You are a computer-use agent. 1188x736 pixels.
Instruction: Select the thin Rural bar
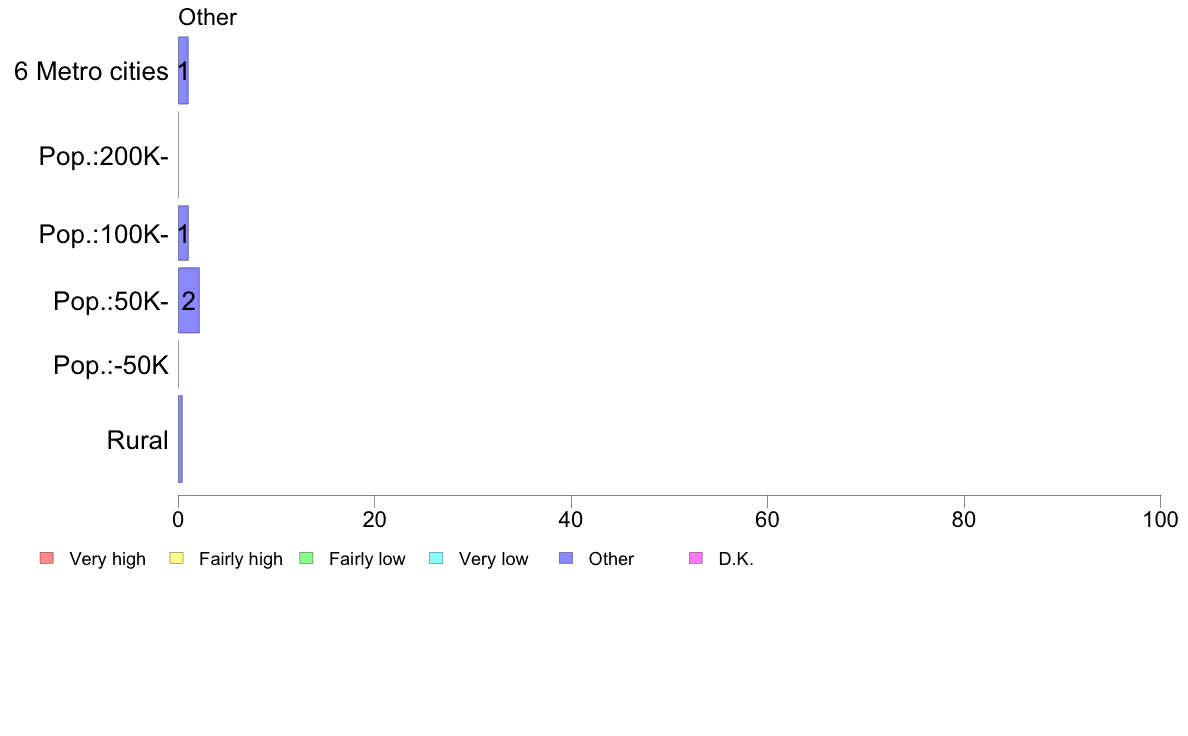point(180,439)
